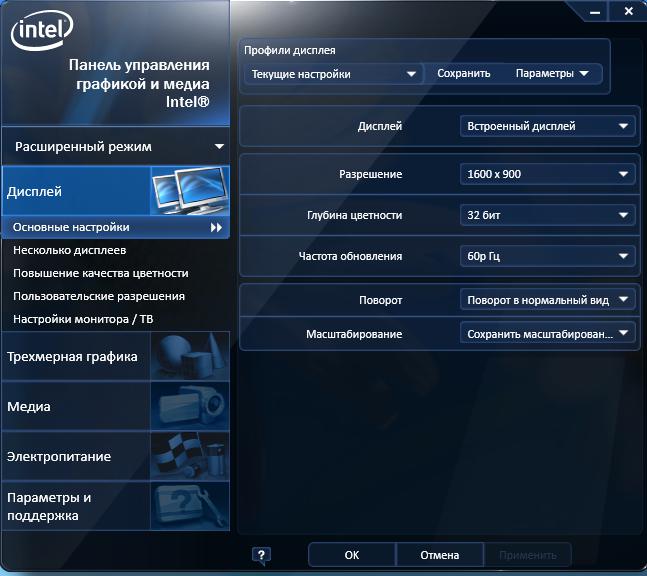Click the Отмена button

(x=440, y=555)
